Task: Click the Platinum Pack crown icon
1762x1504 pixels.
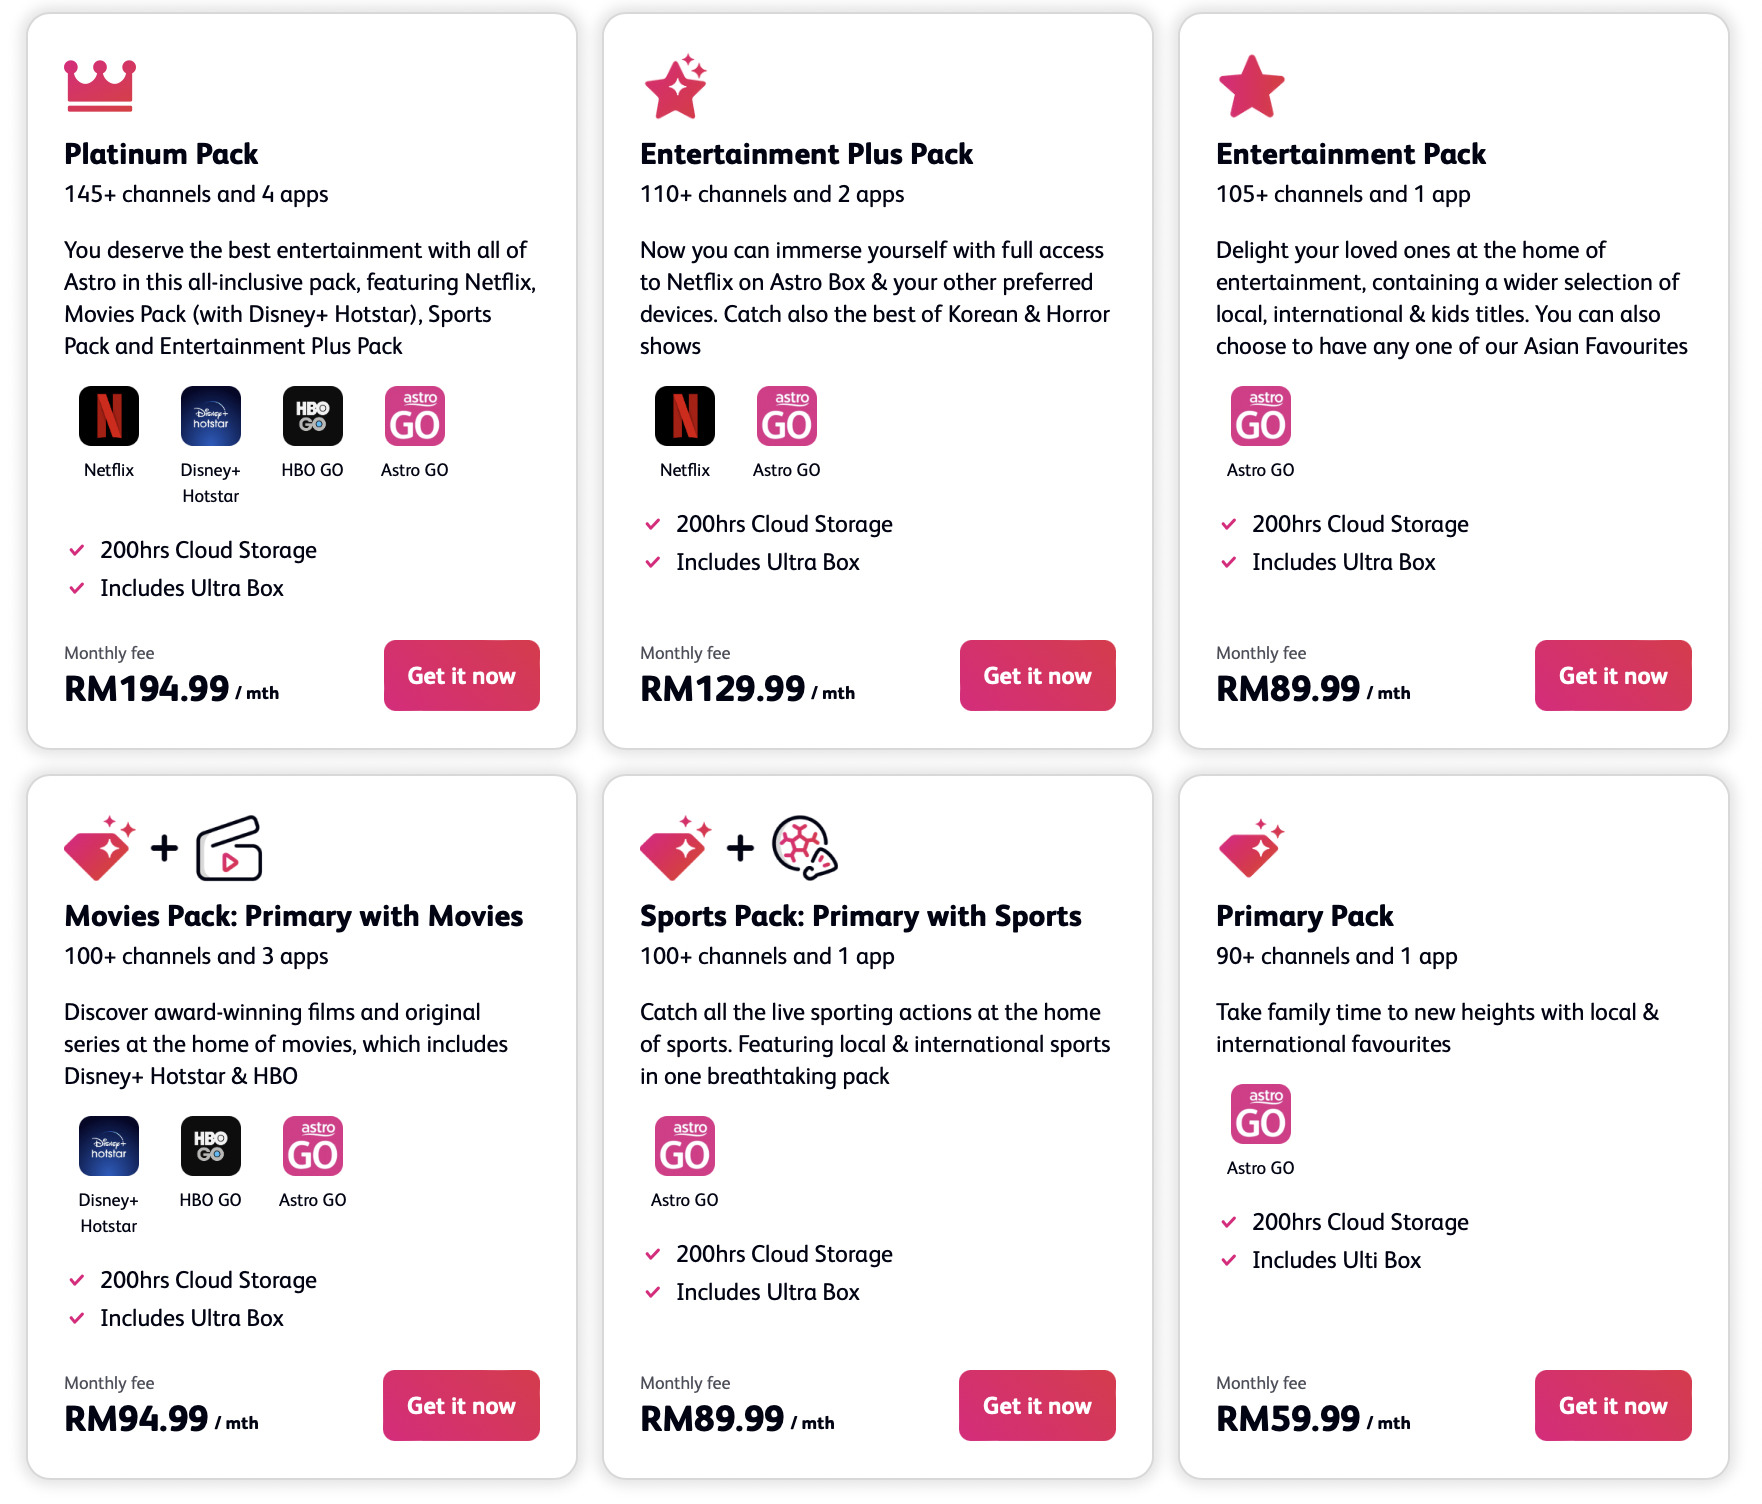Action: tap(99, 85)
